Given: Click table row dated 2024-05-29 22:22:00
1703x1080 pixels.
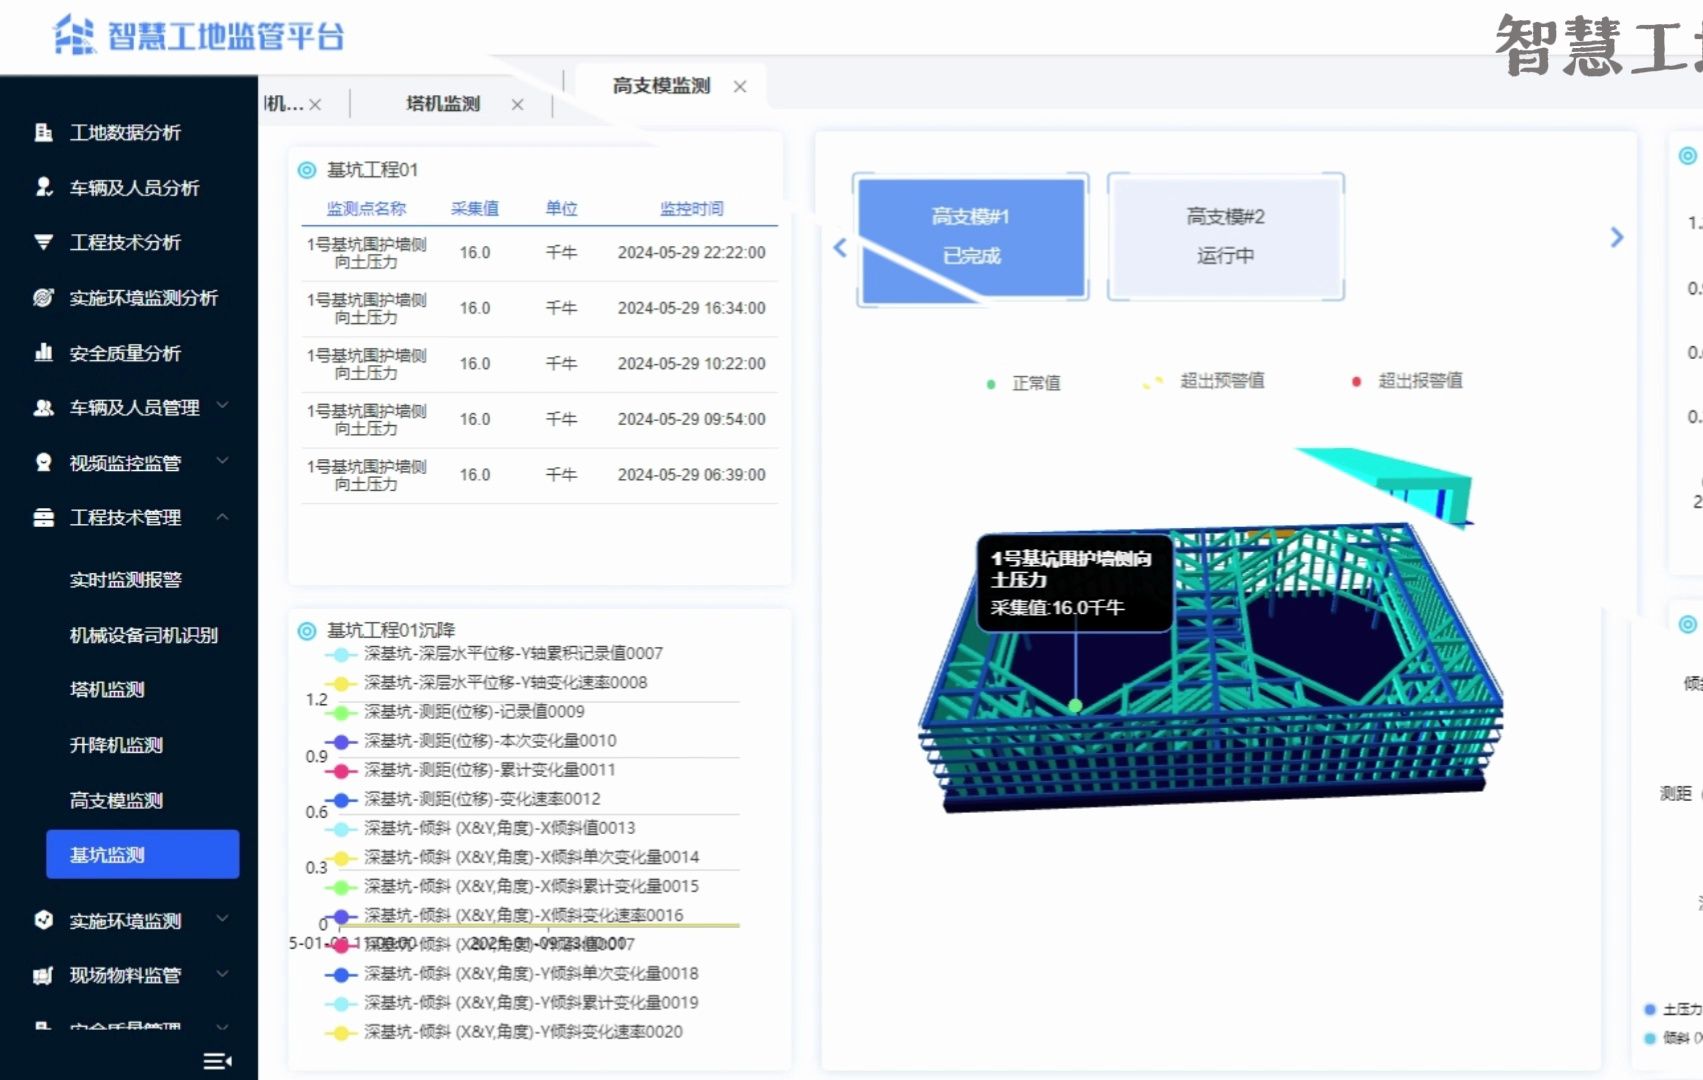Looking at the screenshot, I should click(x=539, y=253).
